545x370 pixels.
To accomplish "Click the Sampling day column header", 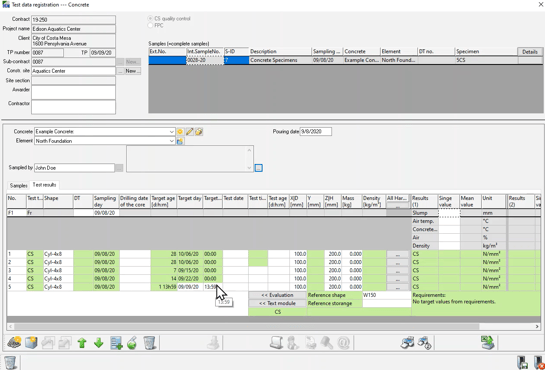I will coord(106,202).
